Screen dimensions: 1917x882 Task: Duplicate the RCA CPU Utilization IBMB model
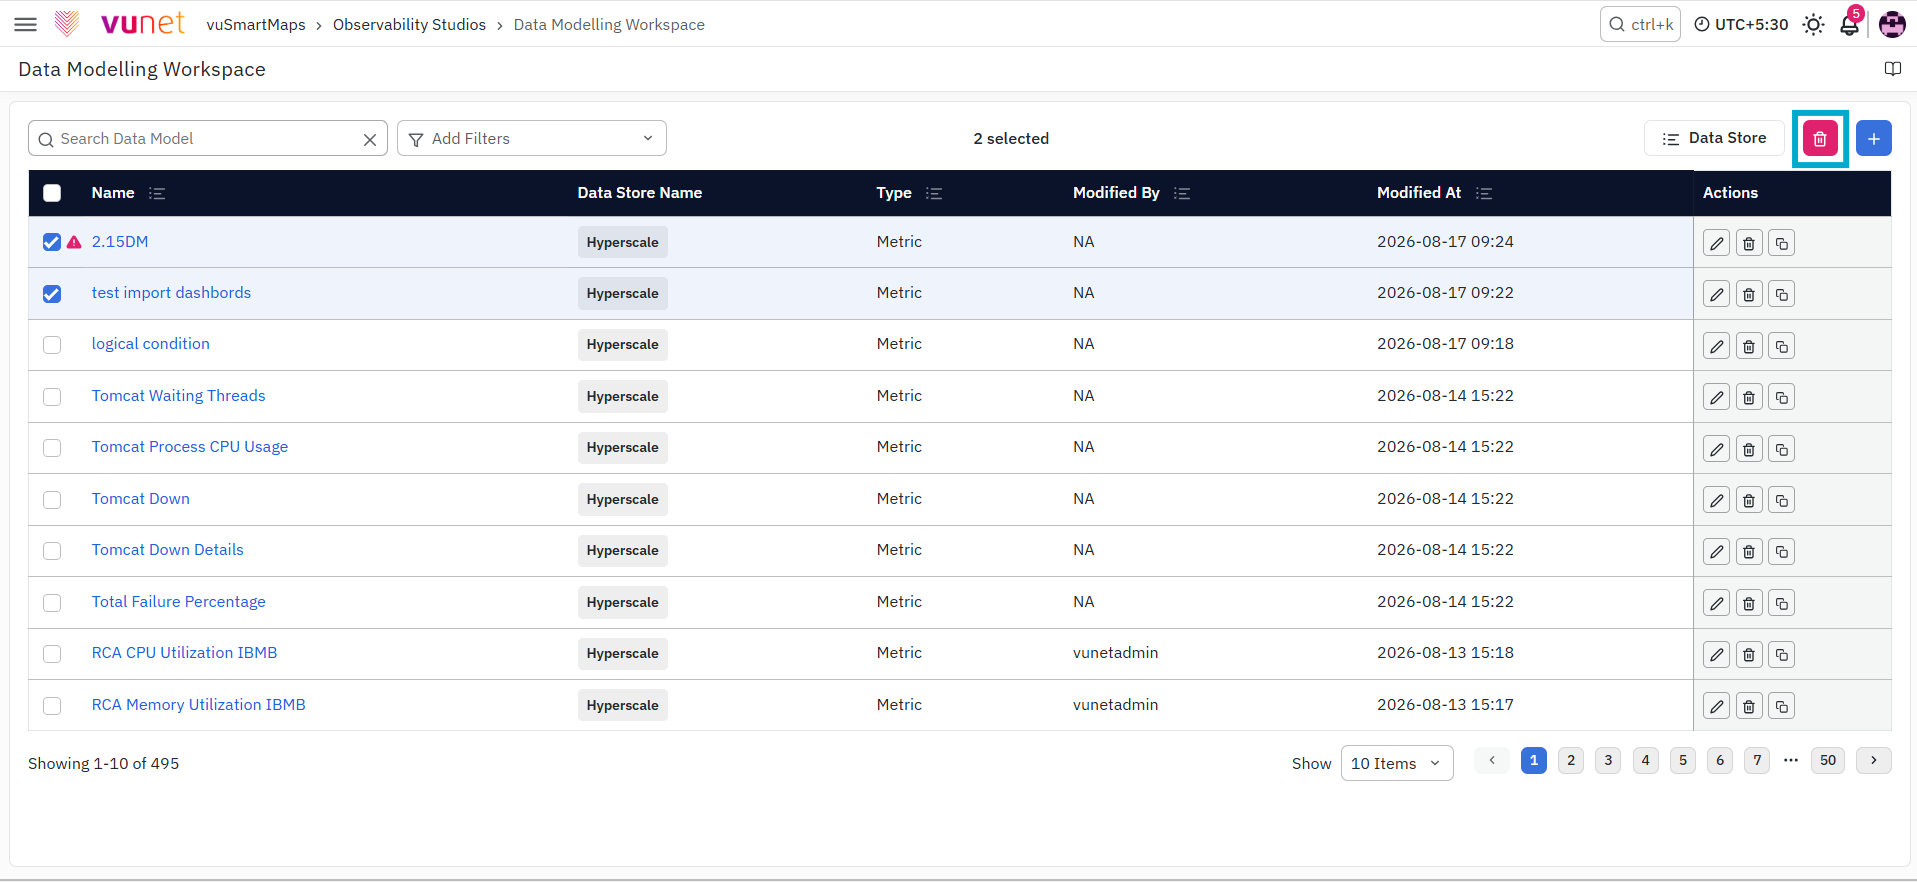1781,655
